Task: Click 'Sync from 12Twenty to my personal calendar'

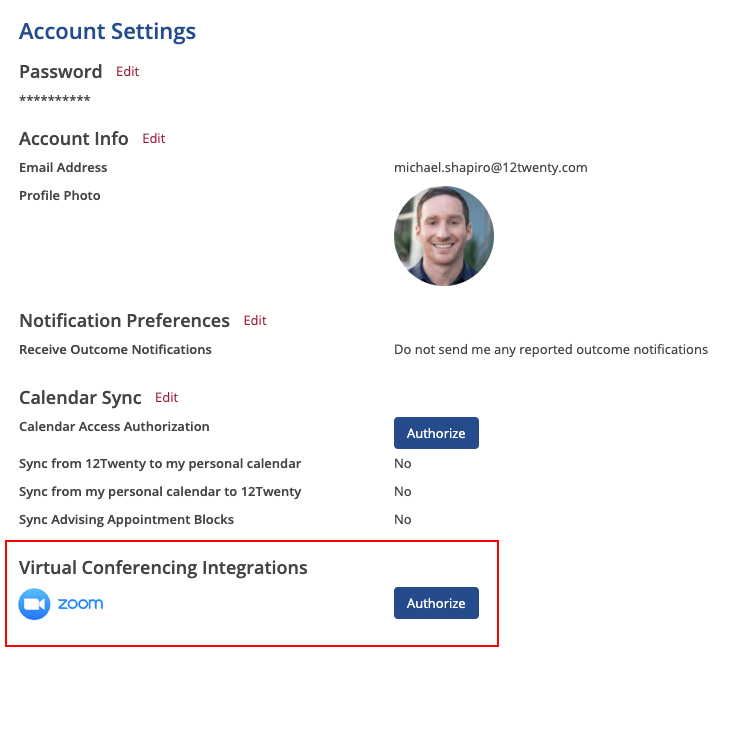Action: point(160,464)
